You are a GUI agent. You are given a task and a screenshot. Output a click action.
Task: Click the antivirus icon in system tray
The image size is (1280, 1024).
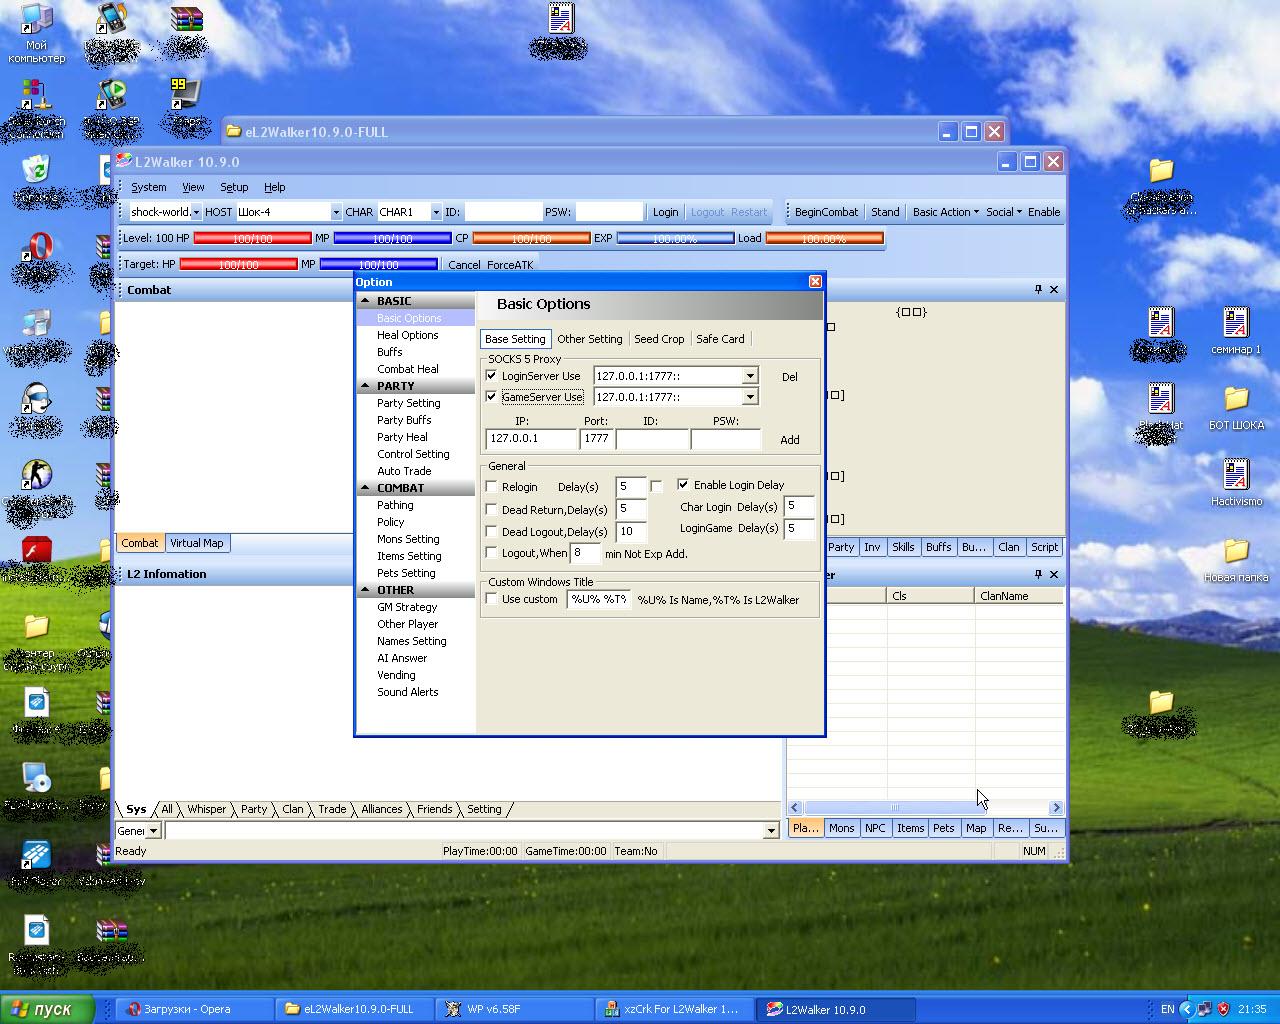1223,1009
